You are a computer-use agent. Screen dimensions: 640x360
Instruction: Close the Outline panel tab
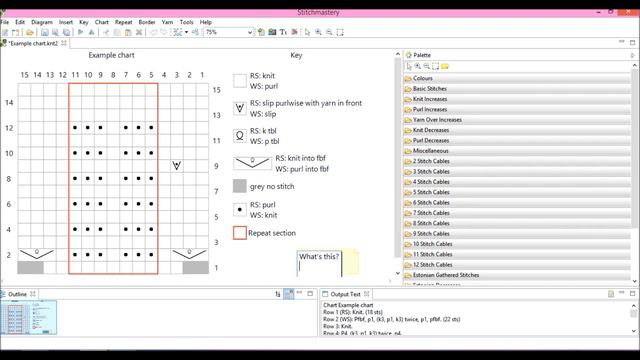33,294
